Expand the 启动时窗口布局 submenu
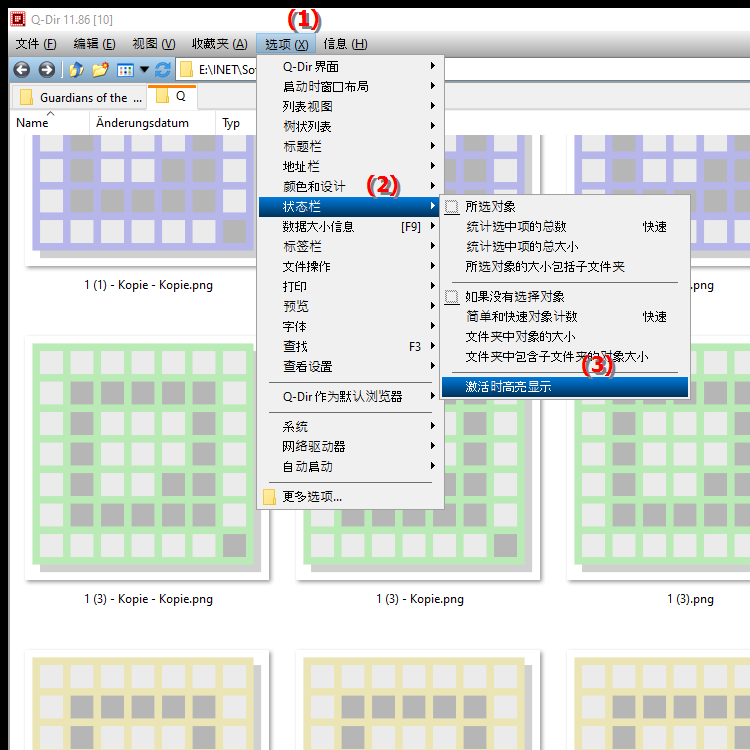This screenshot has width=750, height=750. click(351, 86)
